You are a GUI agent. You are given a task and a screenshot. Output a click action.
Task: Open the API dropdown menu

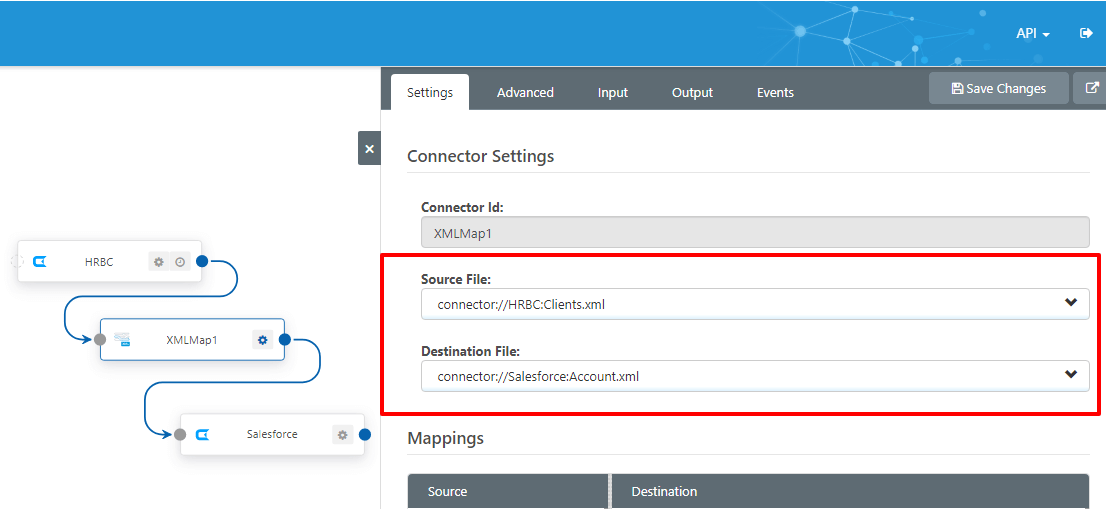[1032, 33]
